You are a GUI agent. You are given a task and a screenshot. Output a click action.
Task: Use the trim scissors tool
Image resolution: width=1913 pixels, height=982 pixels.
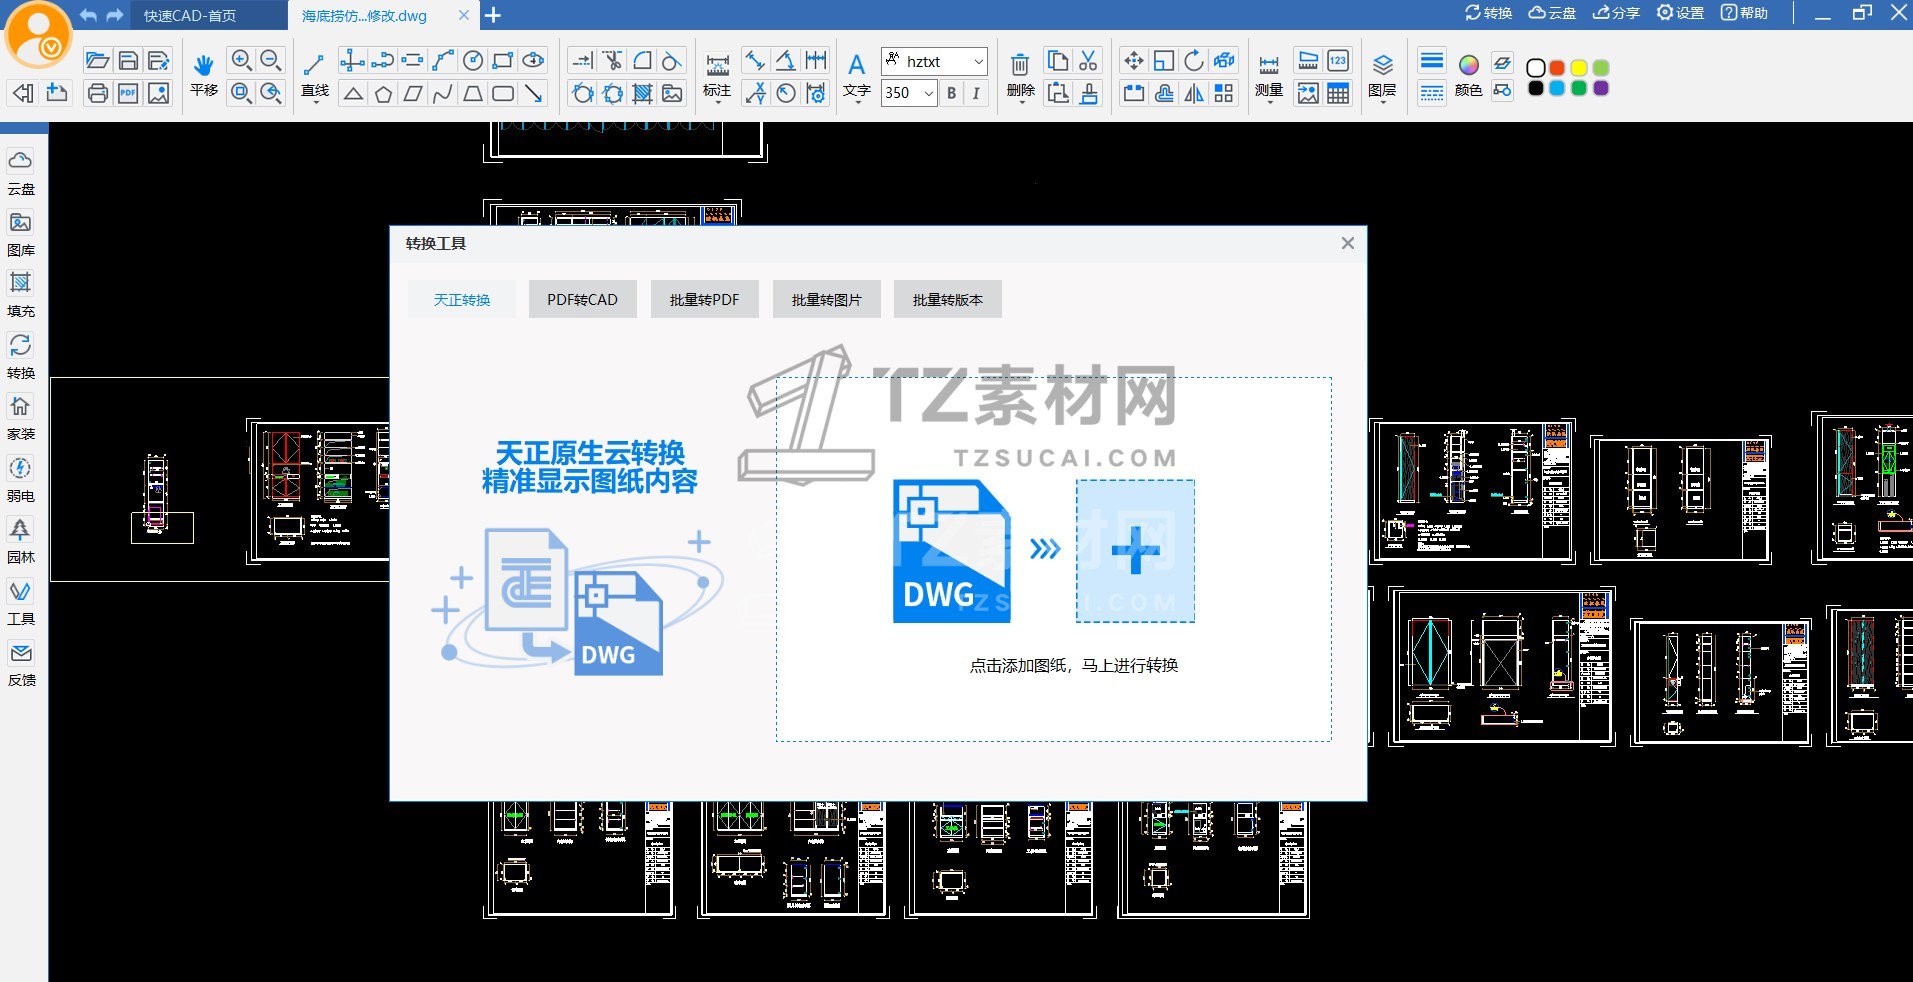[x=613, y=61]
